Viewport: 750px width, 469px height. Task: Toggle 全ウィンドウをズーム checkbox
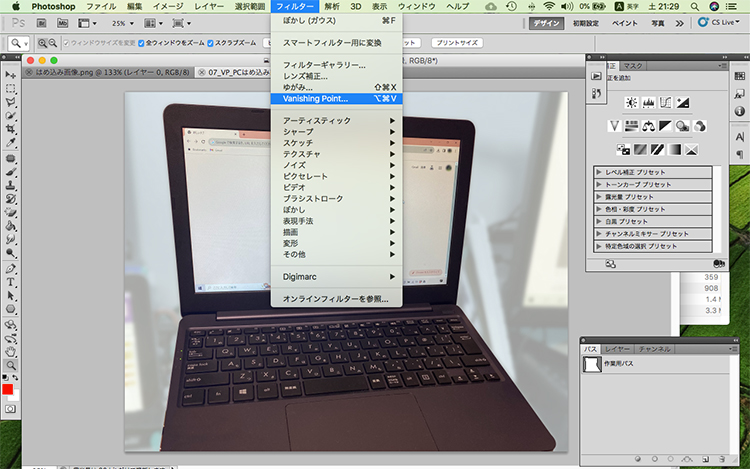pos(141,43)
